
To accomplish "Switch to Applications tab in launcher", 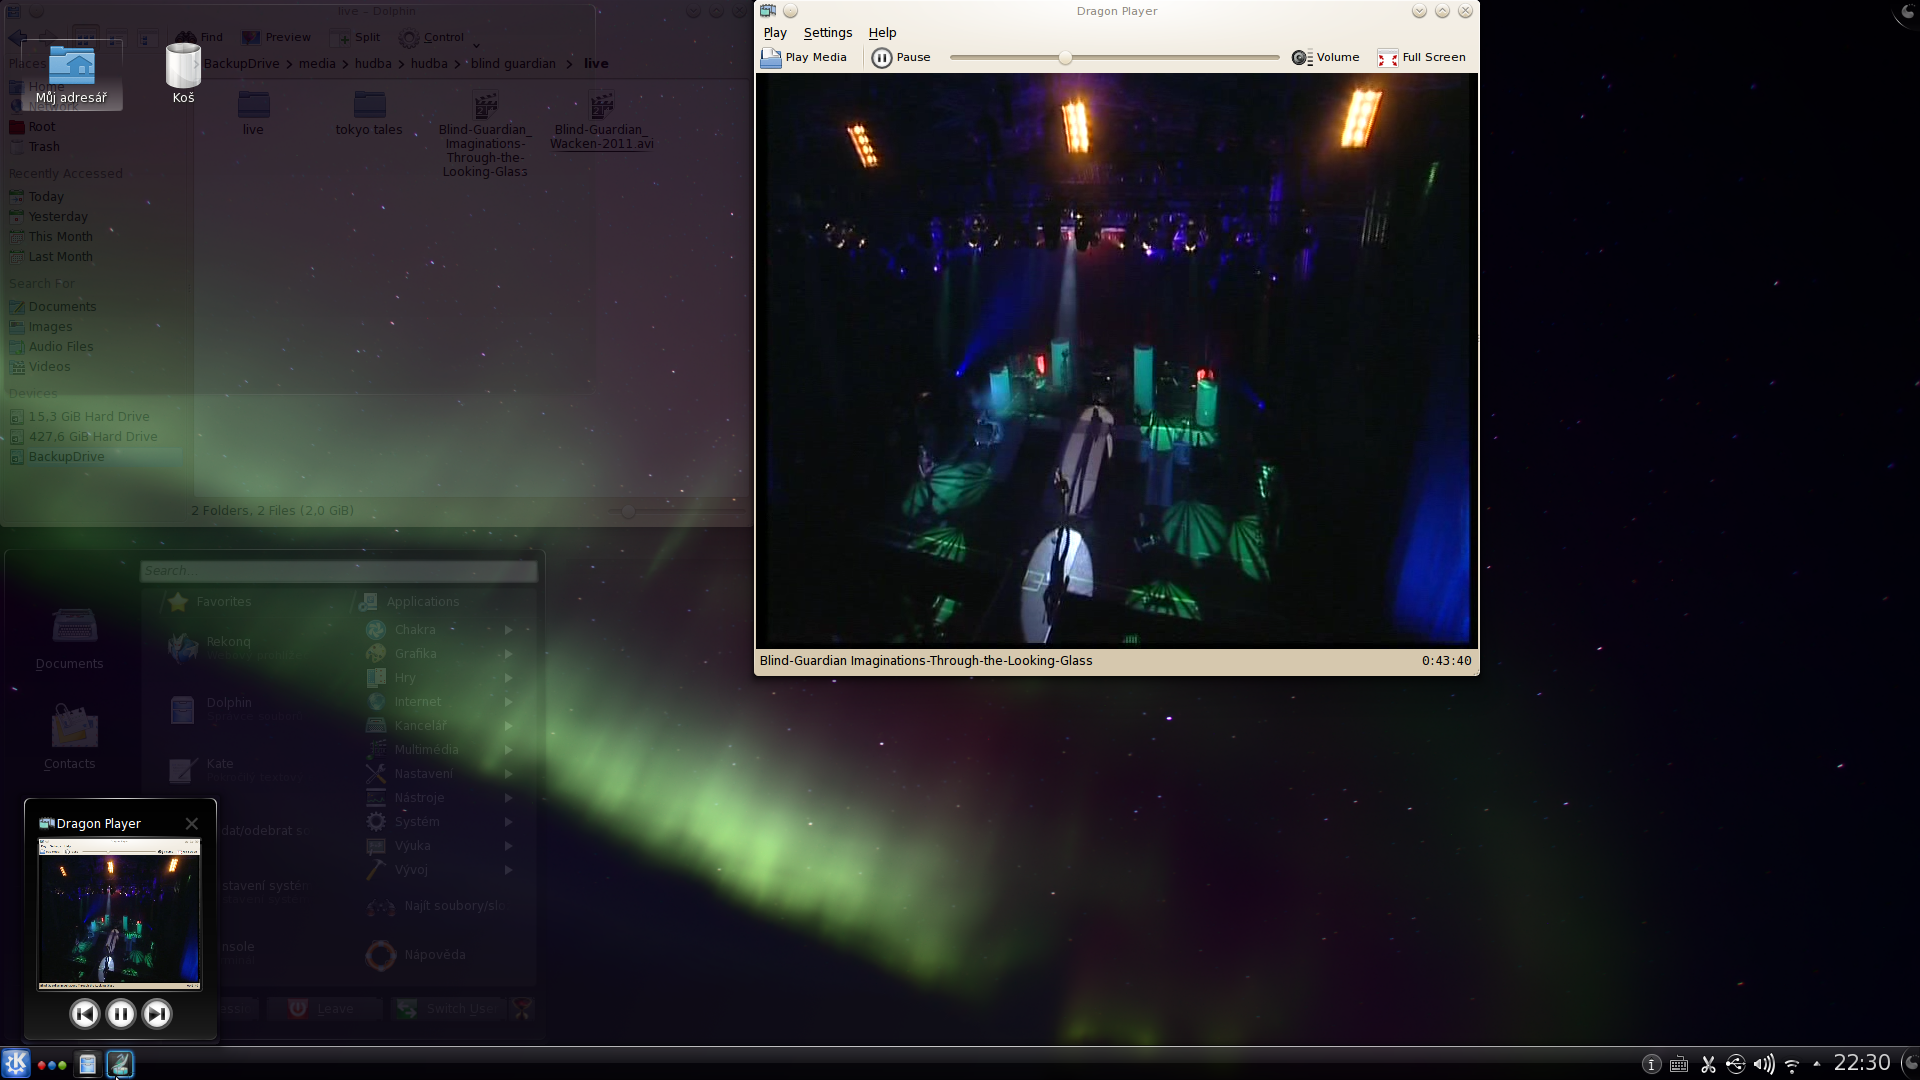I will [410, 602].
